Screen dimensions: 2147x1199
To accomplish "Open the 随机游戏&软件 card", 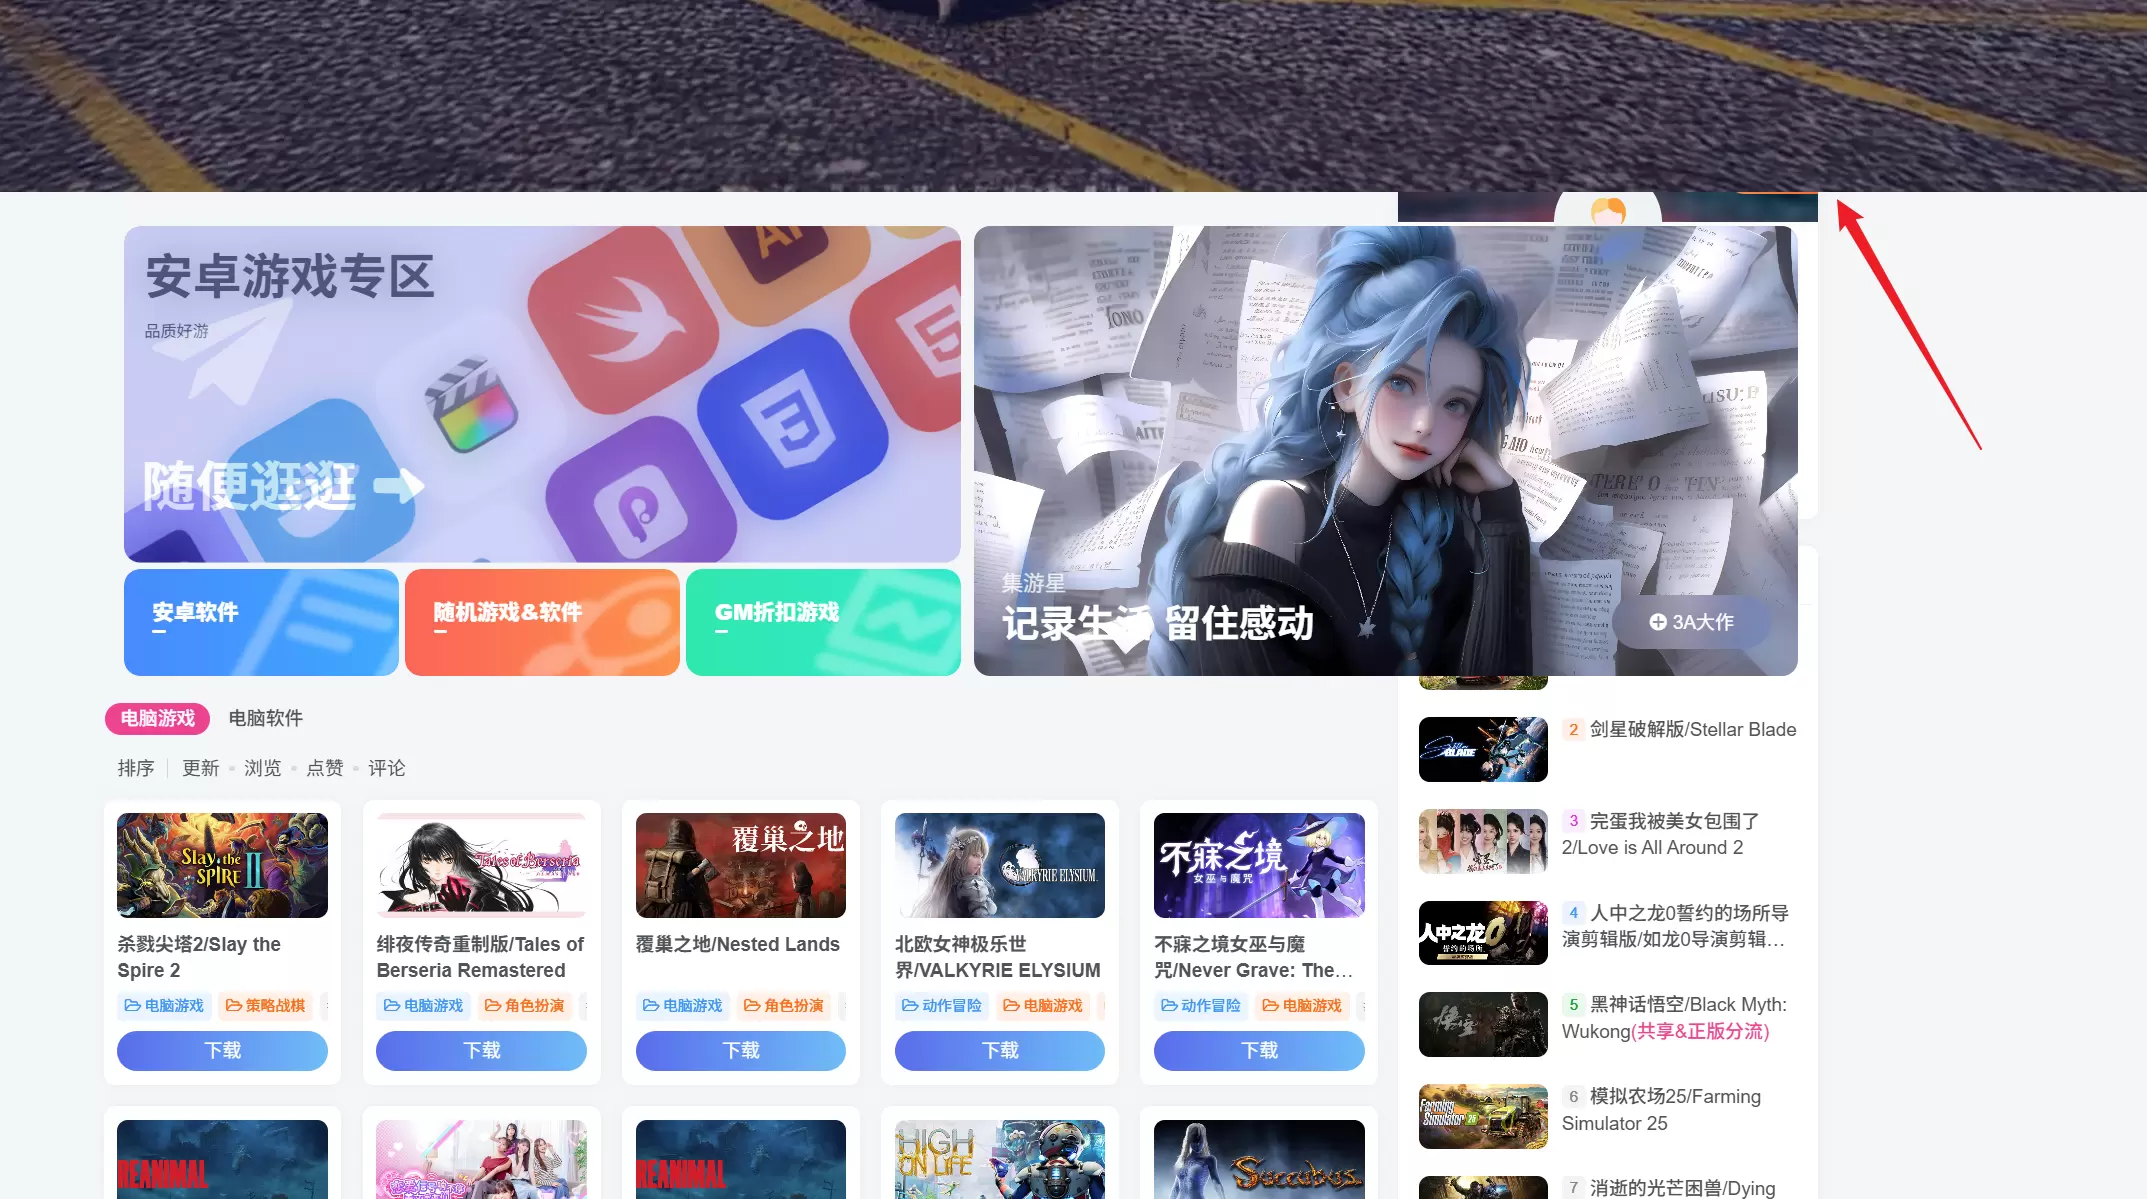I will (542, 622).
